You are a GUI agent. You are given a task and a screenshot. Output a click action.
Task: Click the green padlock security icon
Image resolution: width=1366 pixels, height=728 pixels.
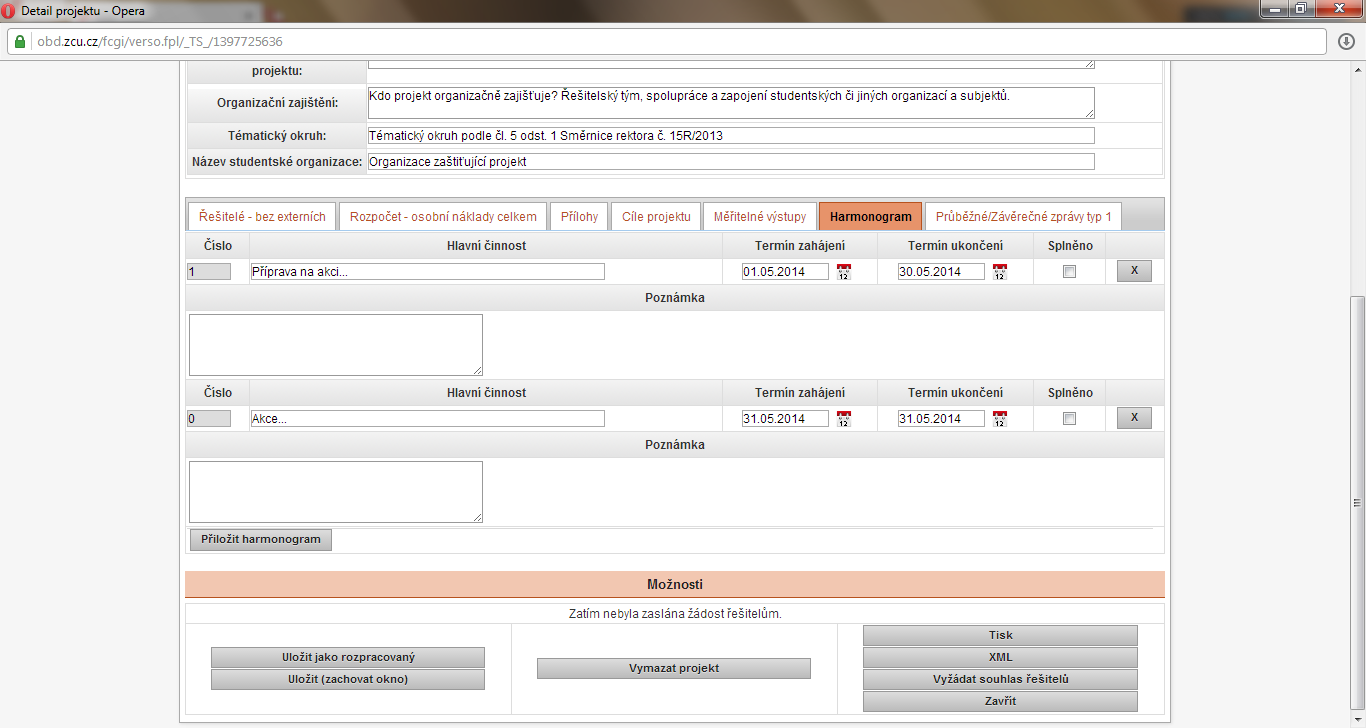19,42
